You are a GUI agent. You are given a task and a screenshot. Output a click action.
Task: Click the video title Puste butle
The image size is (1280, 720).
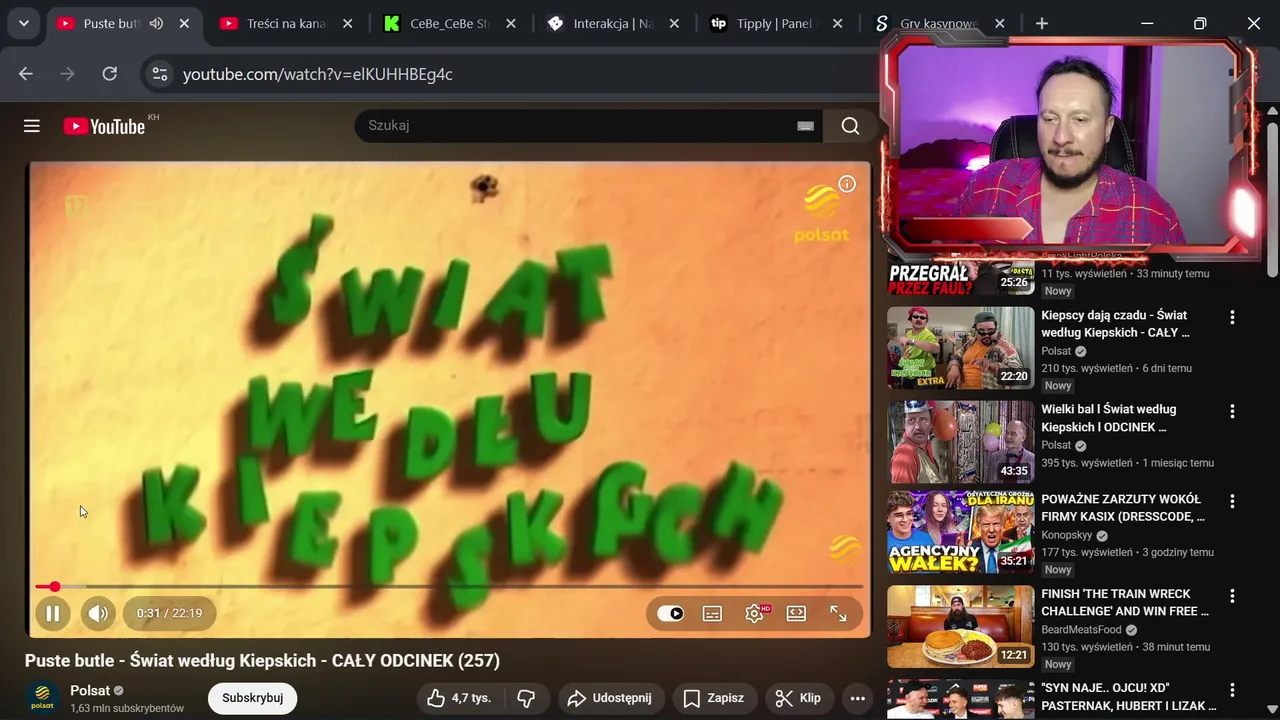click(262, 661)
